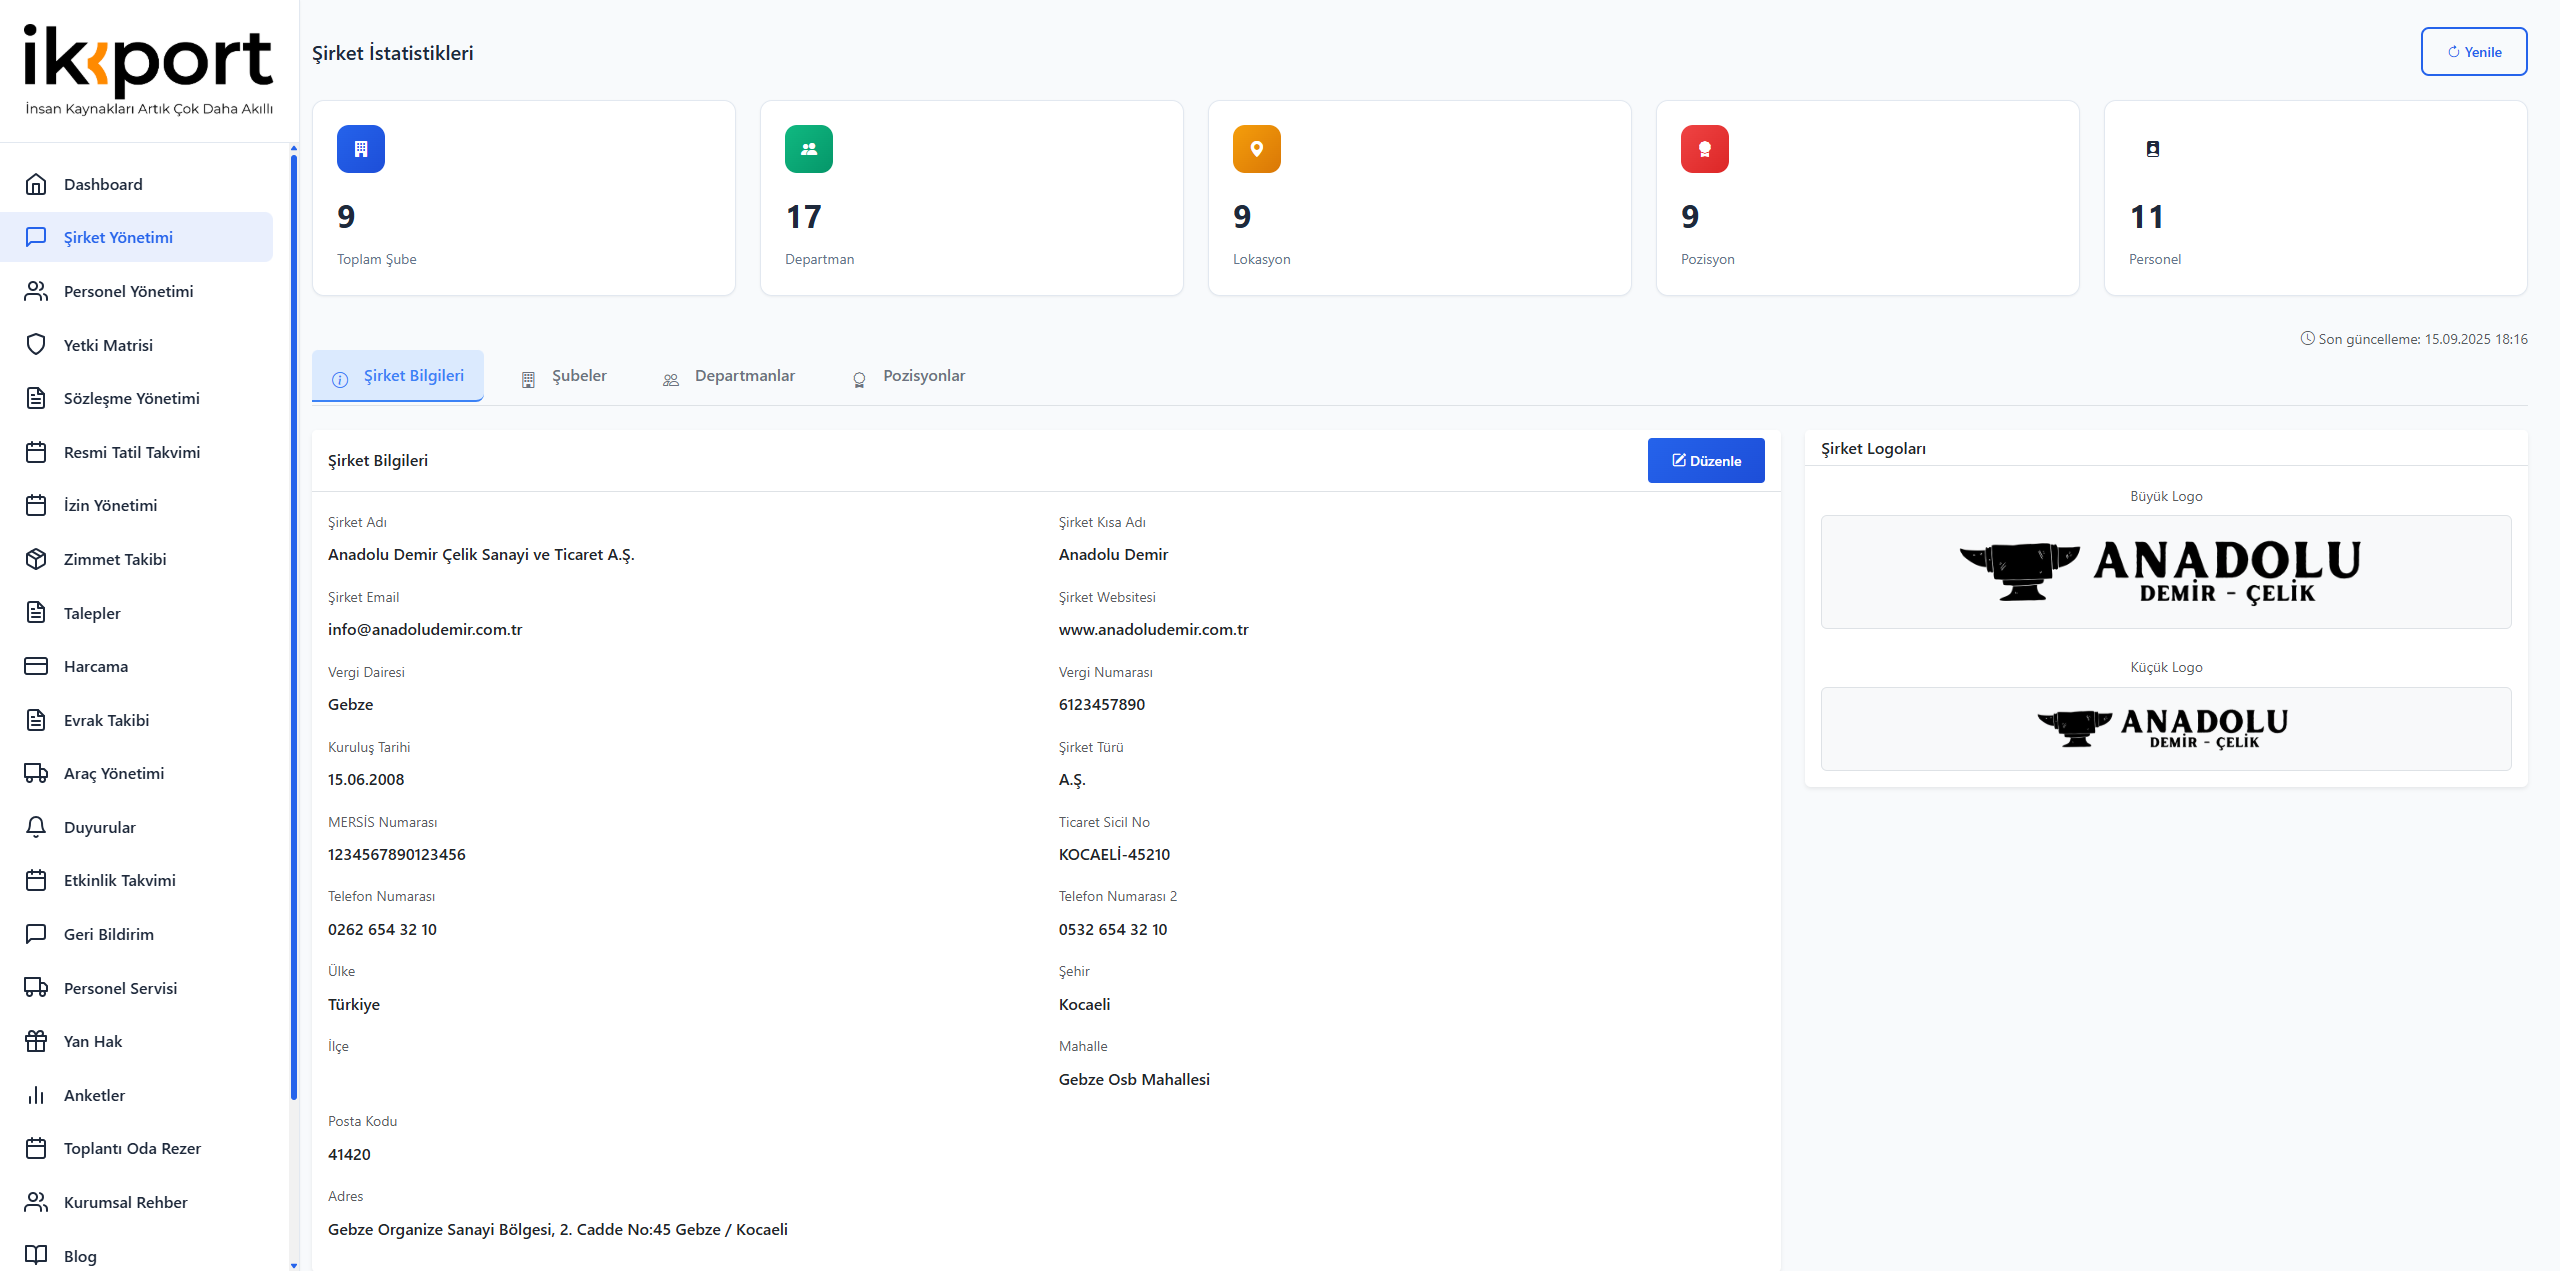Viewport: 2560px width, 1271px height.
Task: Click the Büyük Logo image thumbnail
Action: [2166, 572]
